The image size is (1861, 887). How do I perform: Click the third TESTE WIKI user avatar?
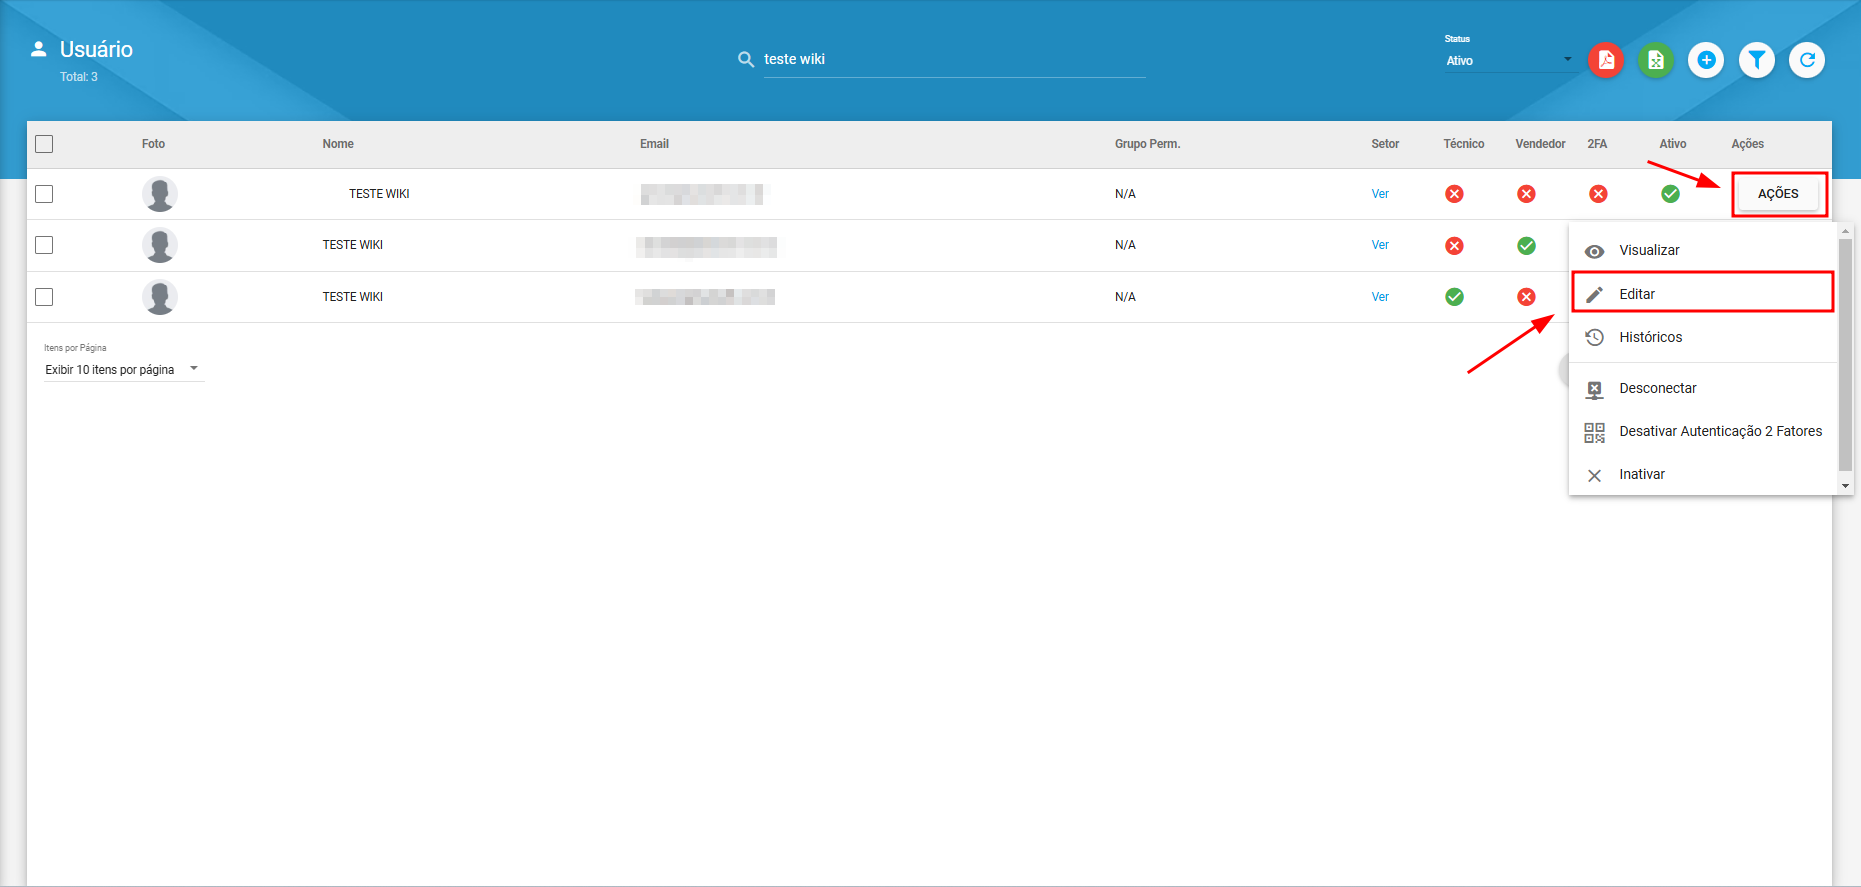[160, 297]
